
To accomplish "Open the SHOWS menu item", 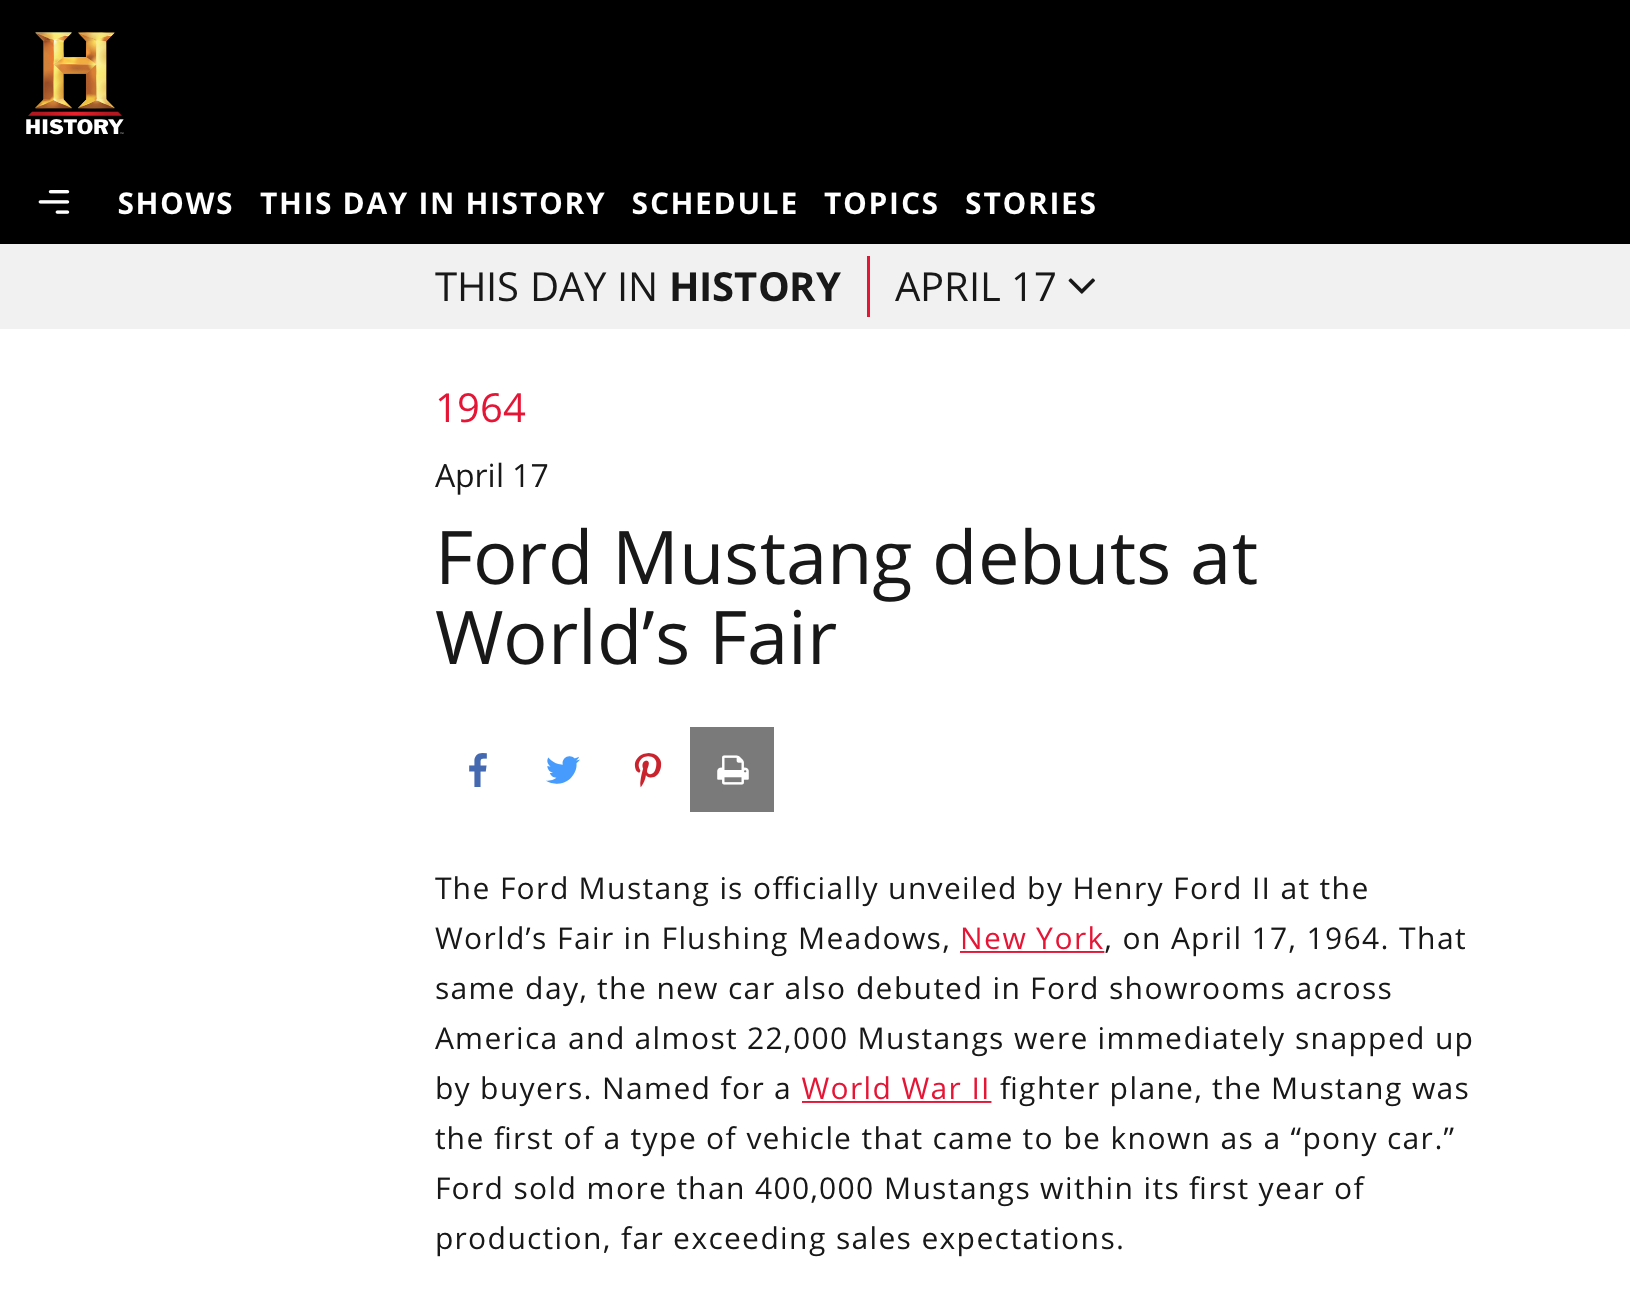I will [x=175, y=203].
